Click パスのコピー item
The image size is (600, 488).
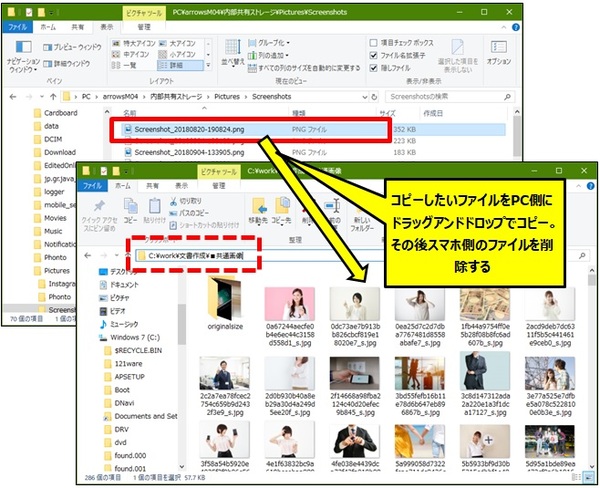189,213
